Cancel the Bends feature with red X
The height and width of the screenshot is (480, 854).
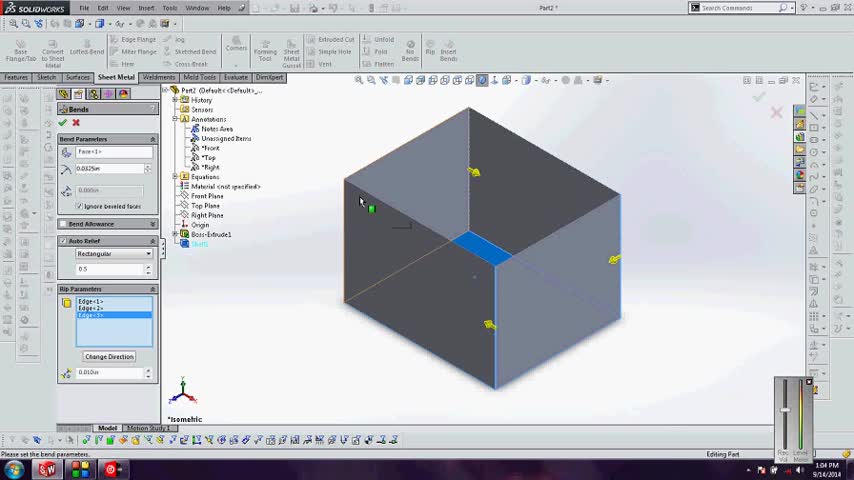pyautogui.click(x=76, y=123)
